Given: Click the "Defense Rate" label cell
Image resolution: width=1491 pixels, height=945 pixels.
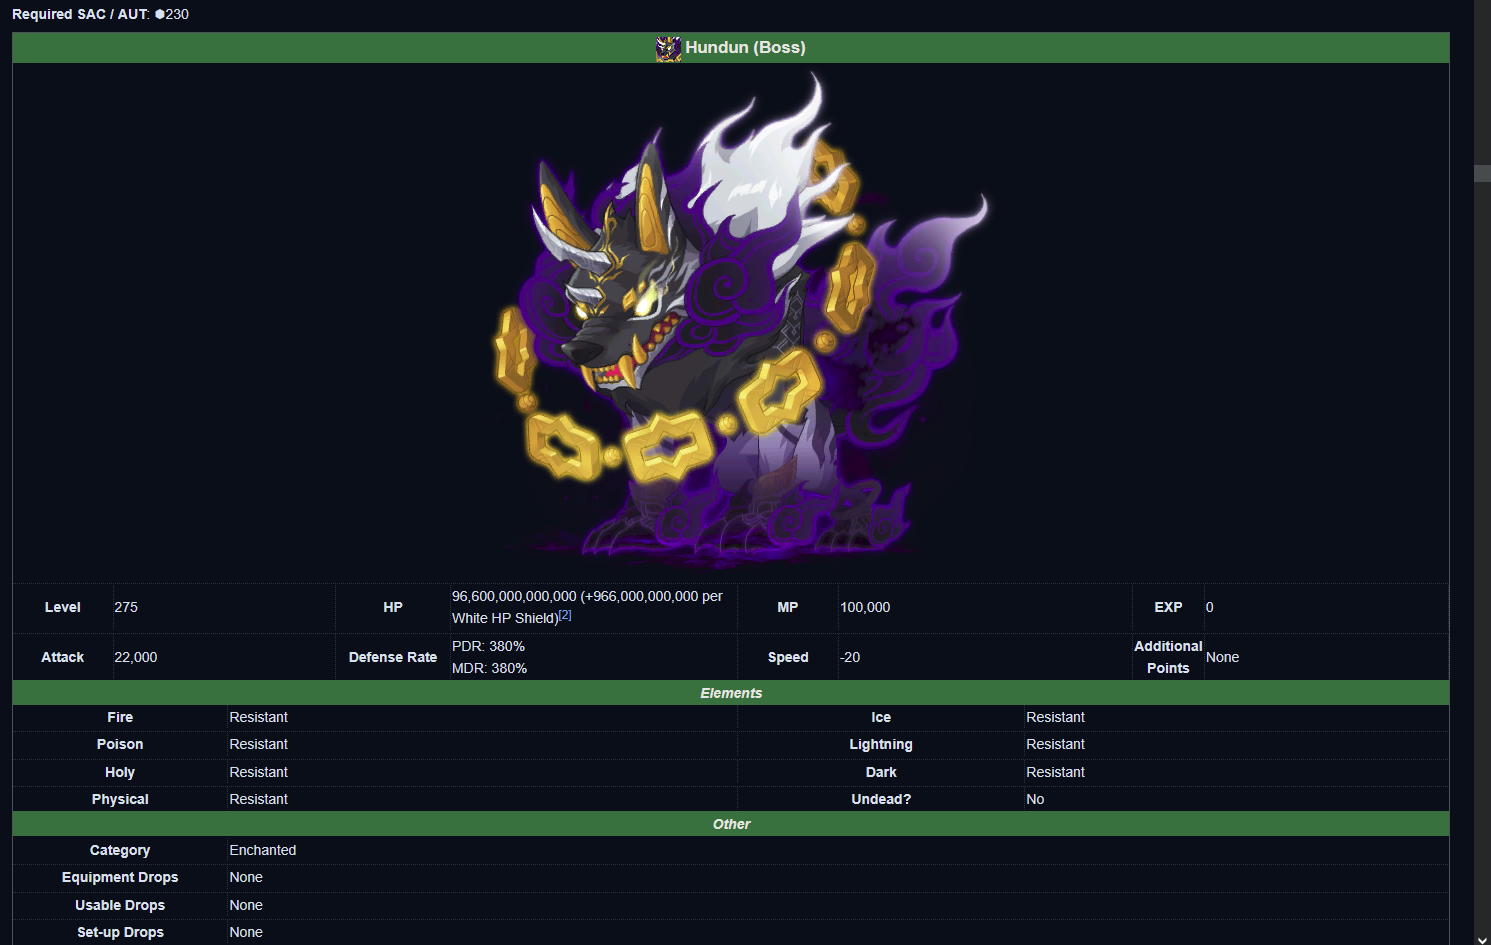Looking at the screenshot, I should pos(393,657).
